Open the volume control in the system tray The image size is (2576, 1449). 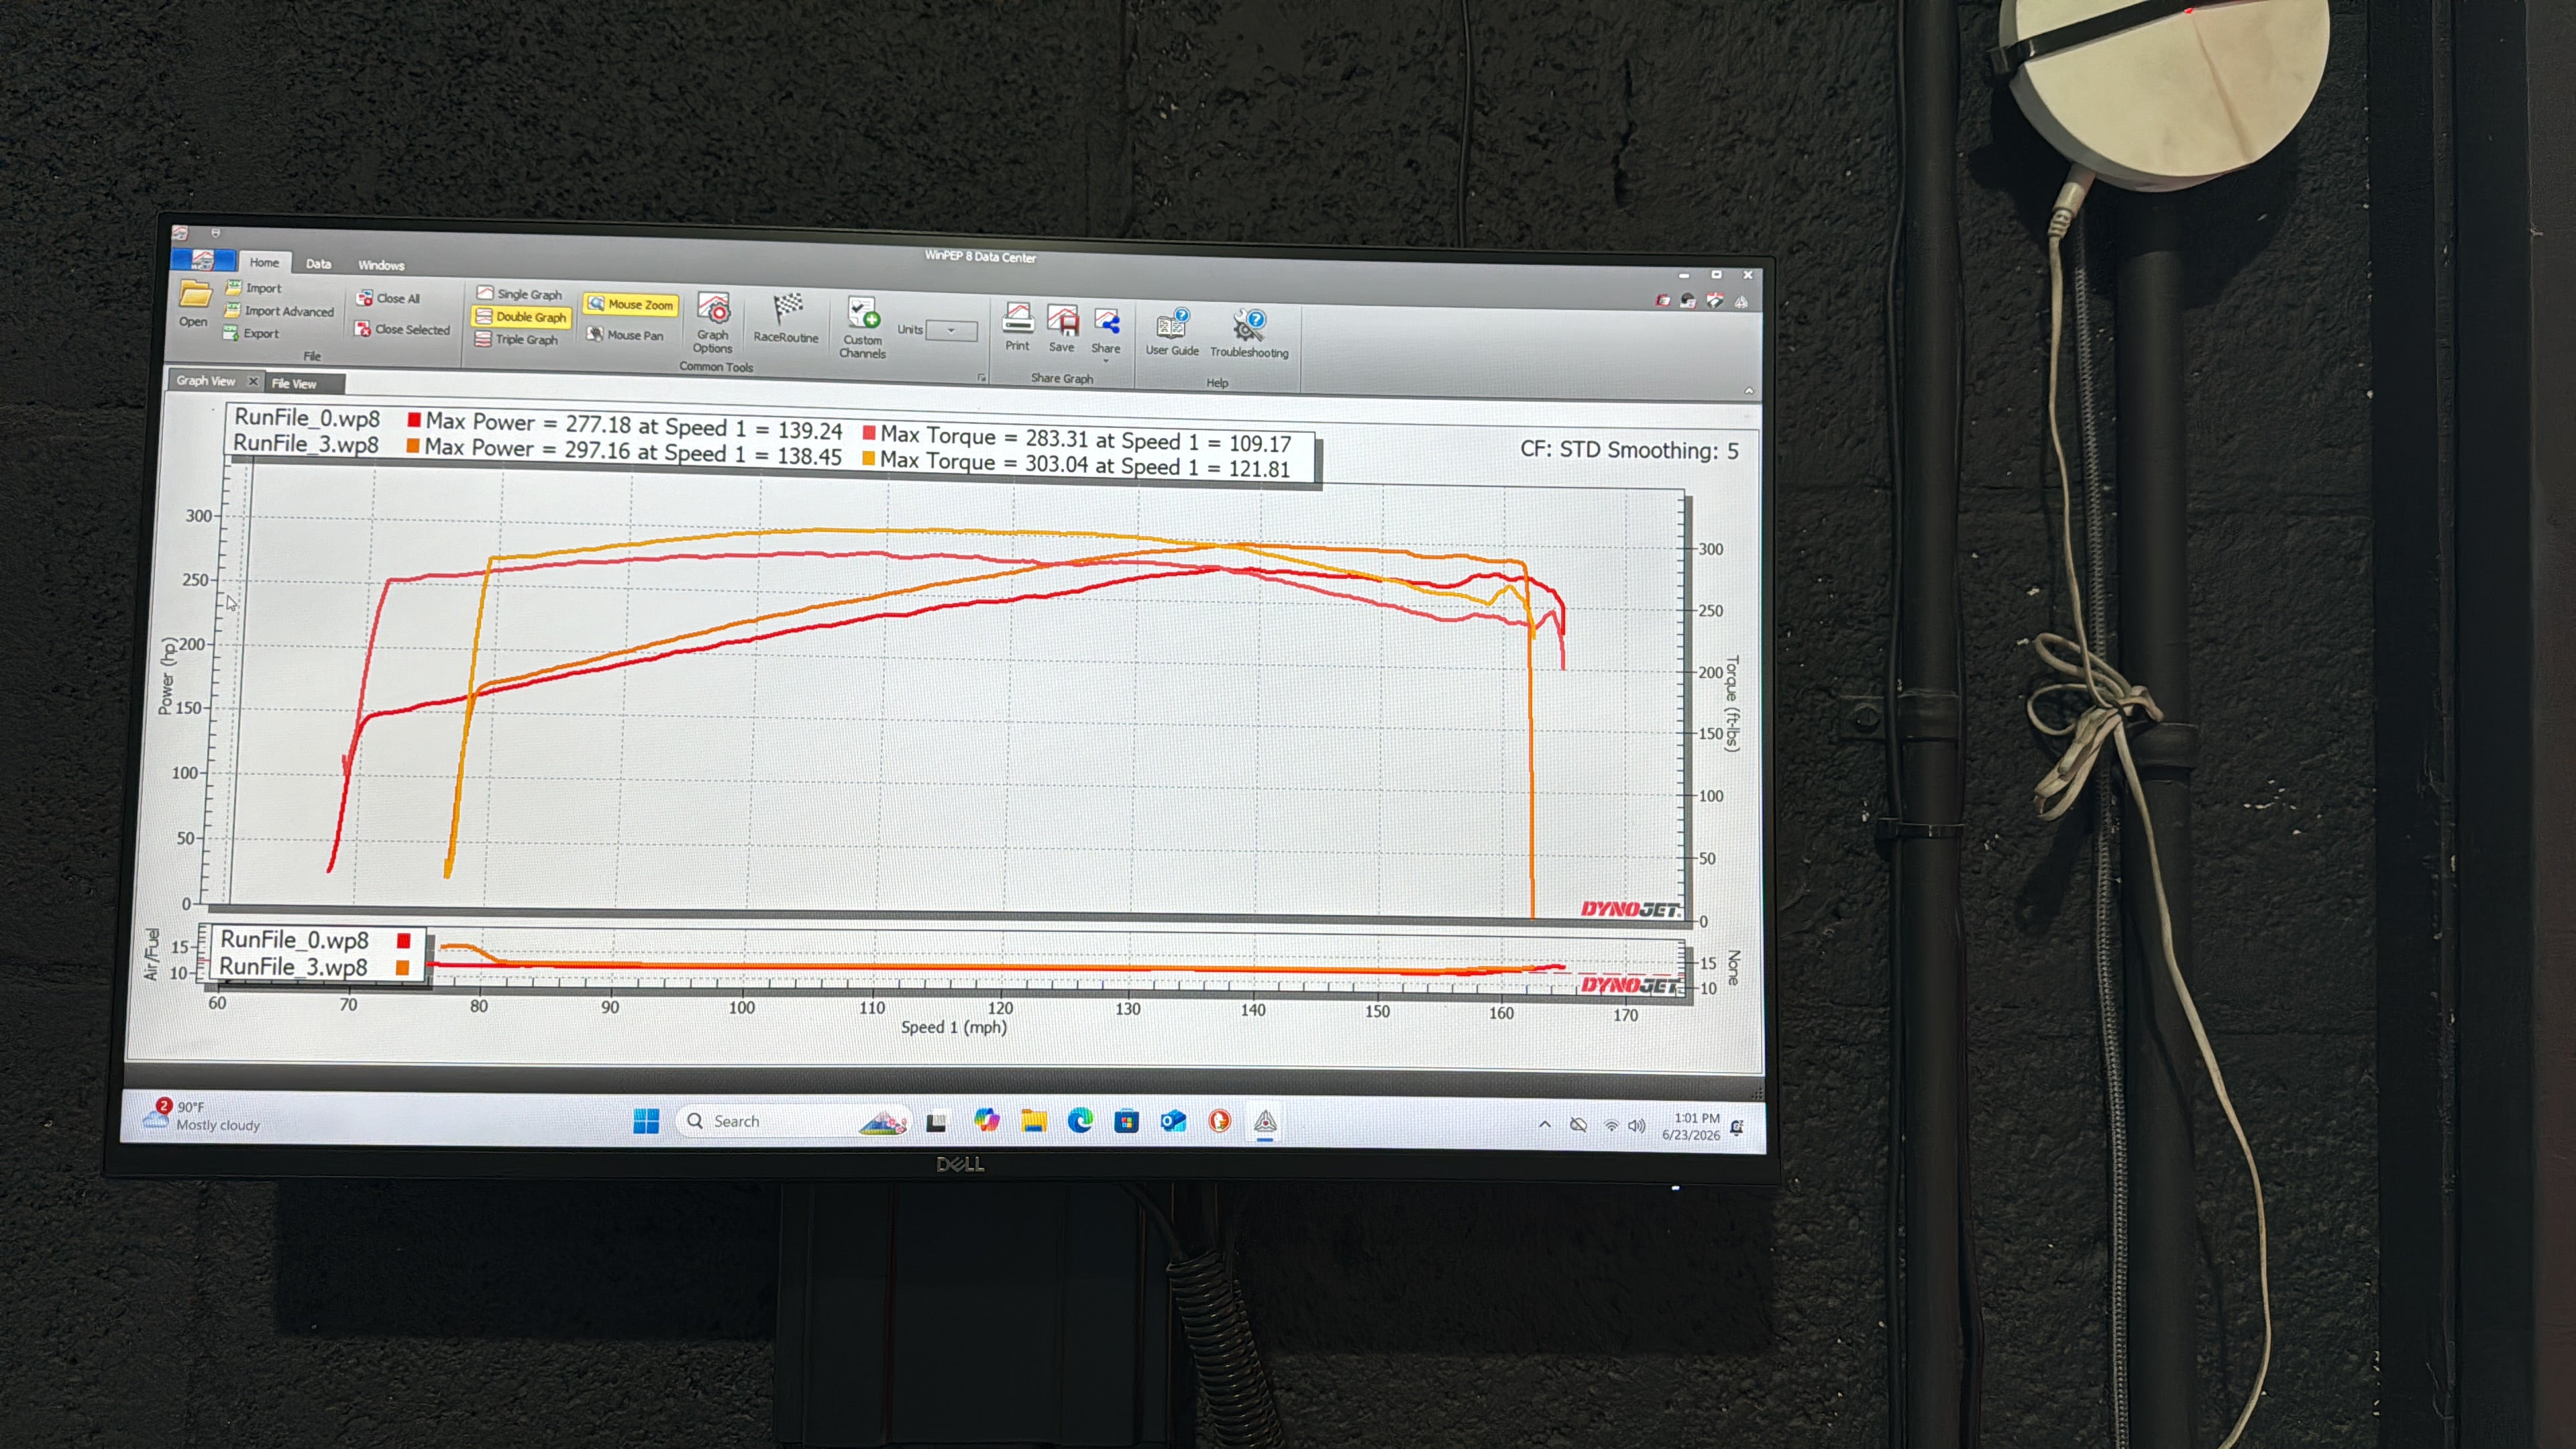pyautogui.click(x=1636, y=1126)
